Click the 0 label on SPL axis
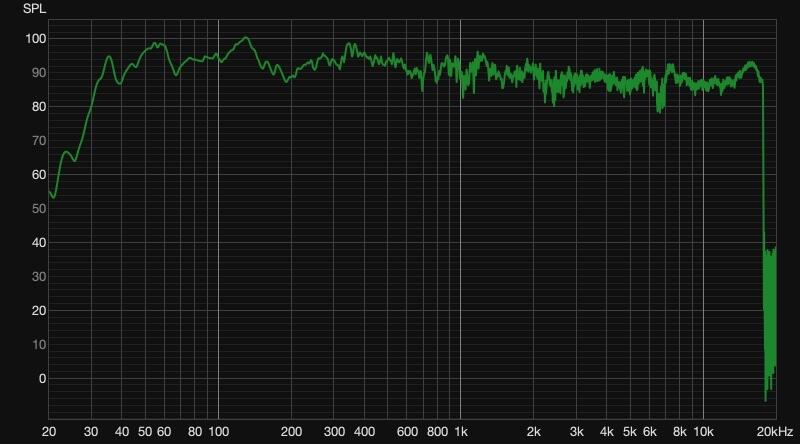This screenshot has height=444, width=800. pyautogui.click(x=42, y=379)
